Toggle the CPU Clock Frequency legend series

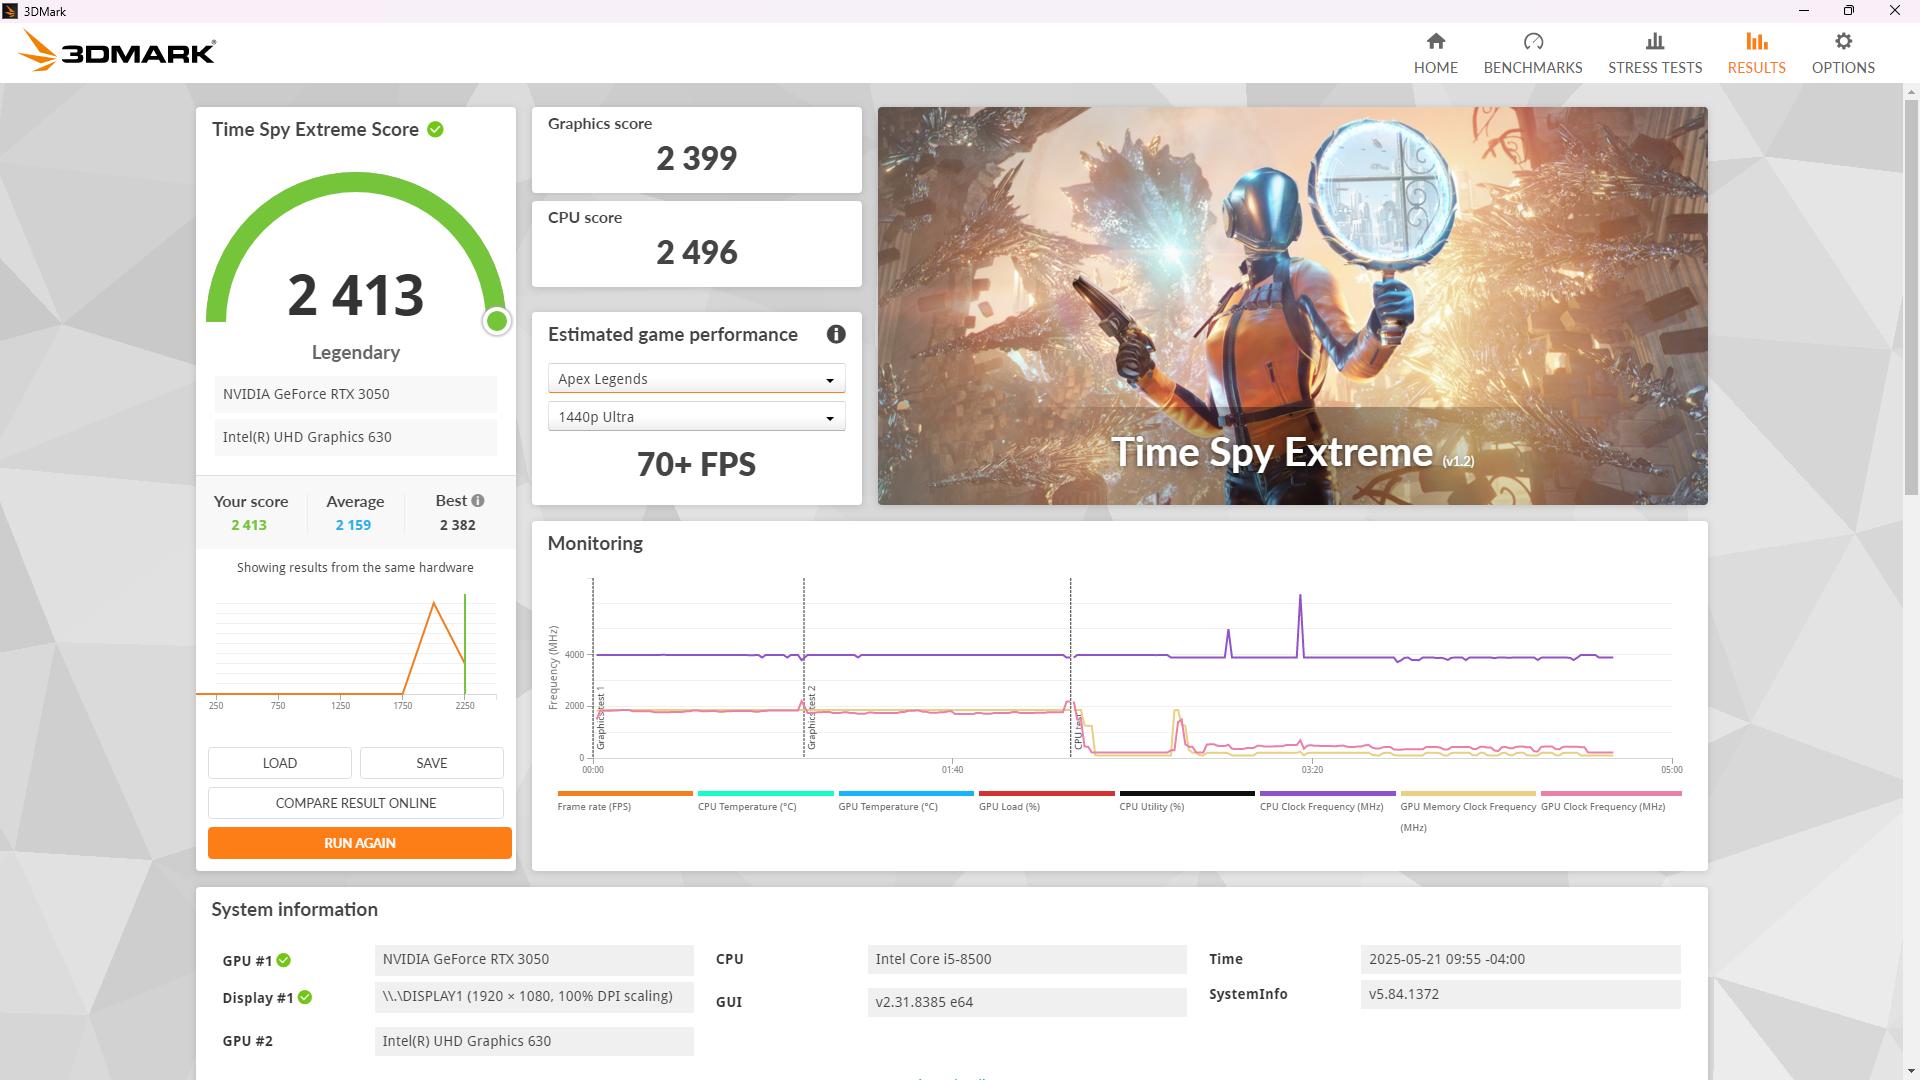tap(1321, 806)
